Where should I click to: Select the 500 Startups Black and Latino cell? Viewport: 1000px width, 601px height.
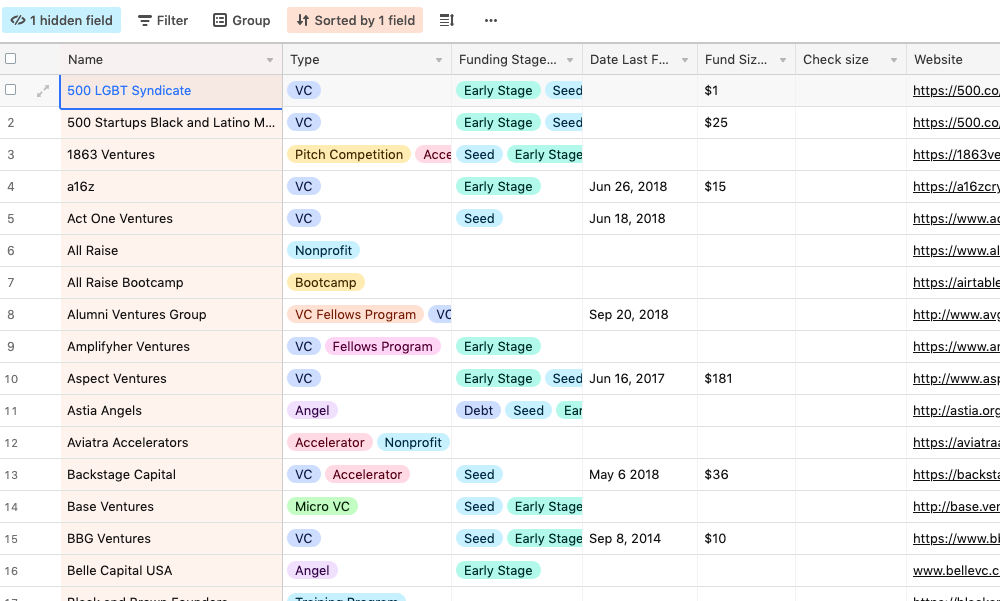[x=171, y=122]
